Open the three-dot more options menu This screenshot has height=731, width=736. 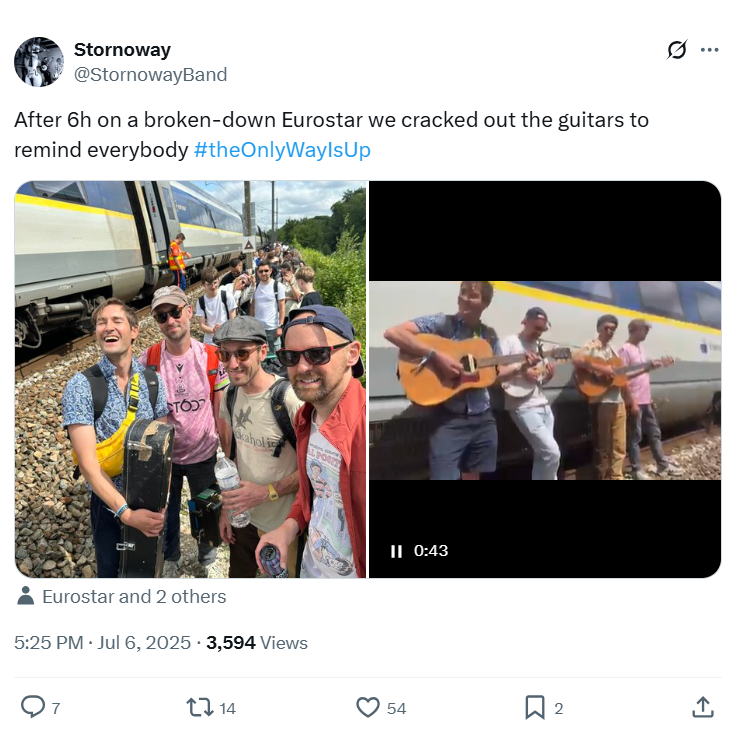pos(710,50)
